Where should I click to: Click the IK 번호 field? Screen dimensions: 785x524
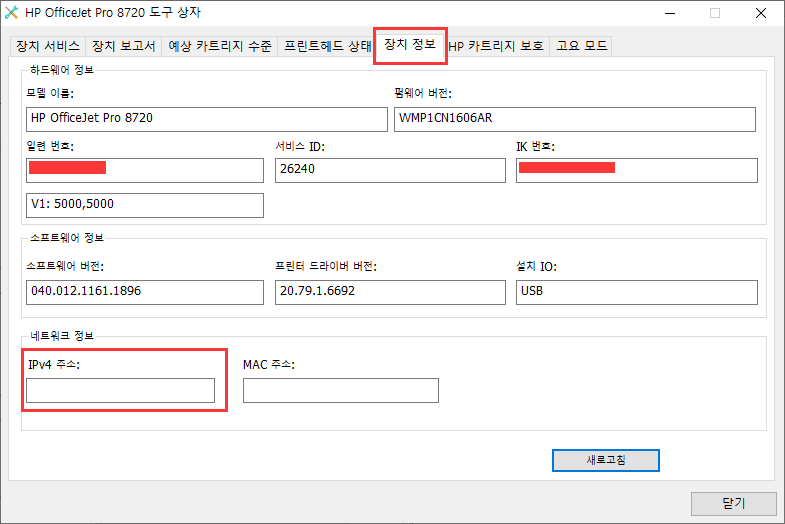[637, 170]
